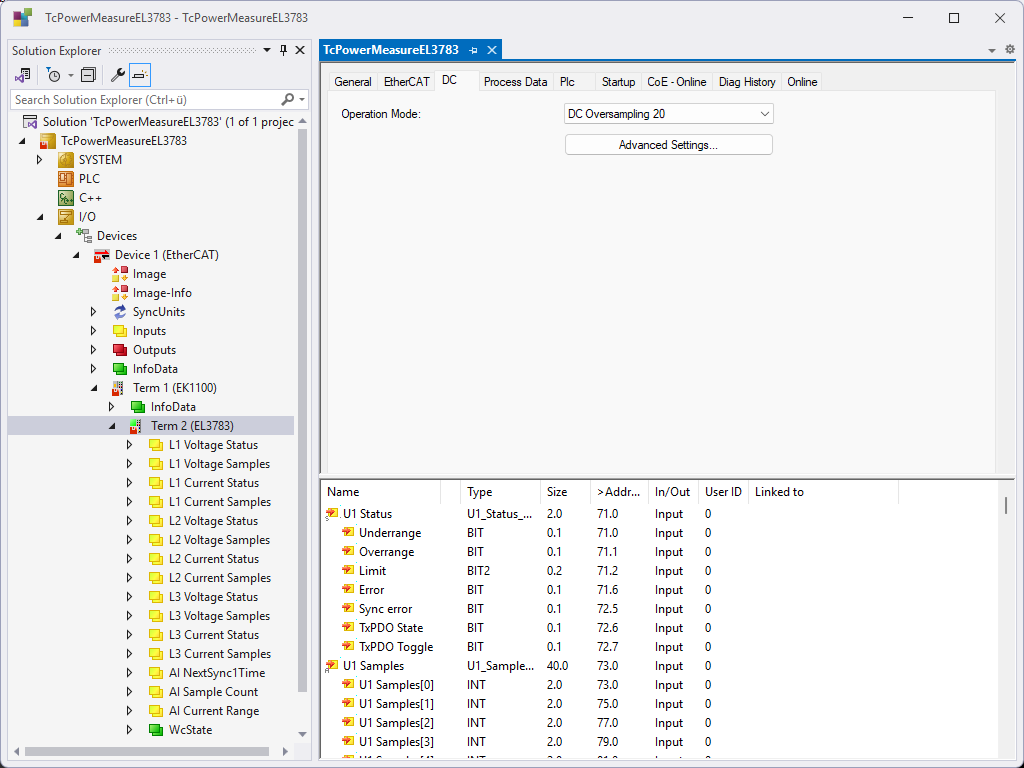Click the red Outputs icon

tap(120, 350)
